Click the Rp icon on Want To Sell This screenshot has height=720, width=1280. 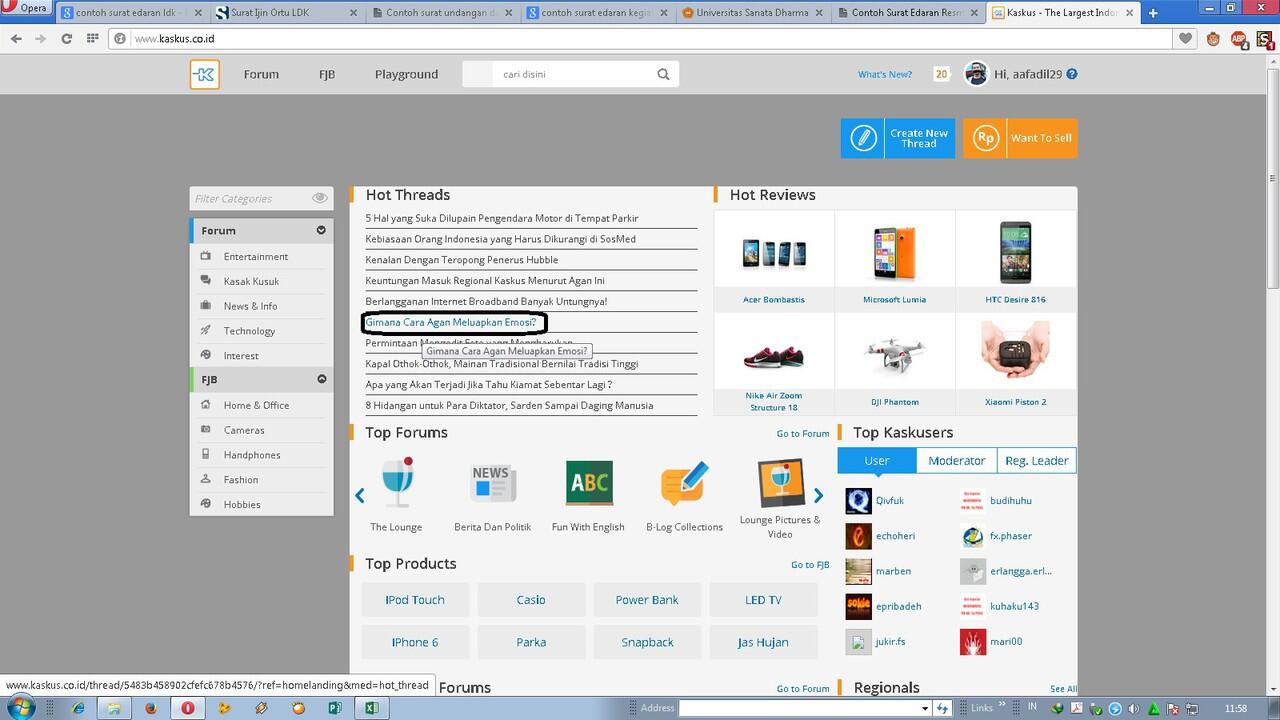pyautogui.click(x=985, y=138)
